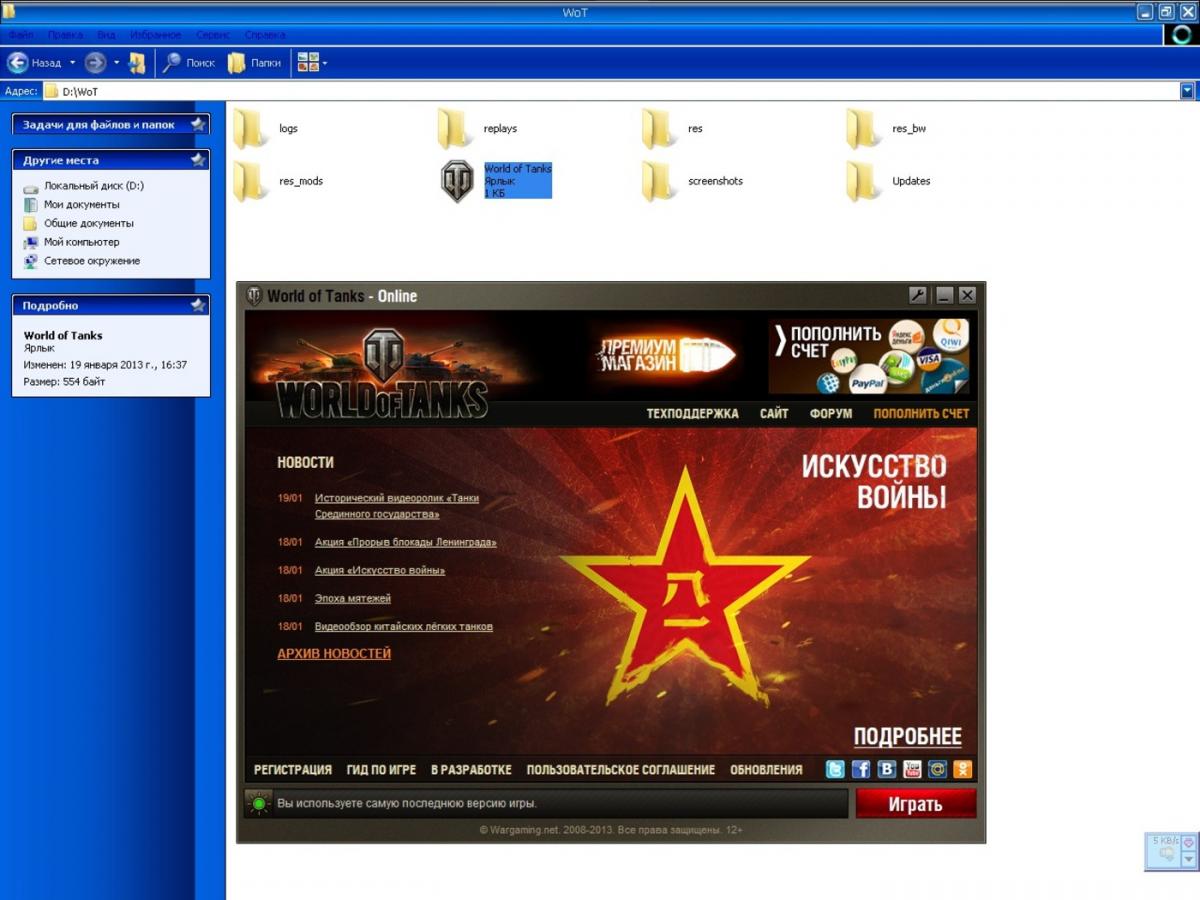
Task: Open Видеообзор китайских лёгких танков news
Action: click(403, 626)
